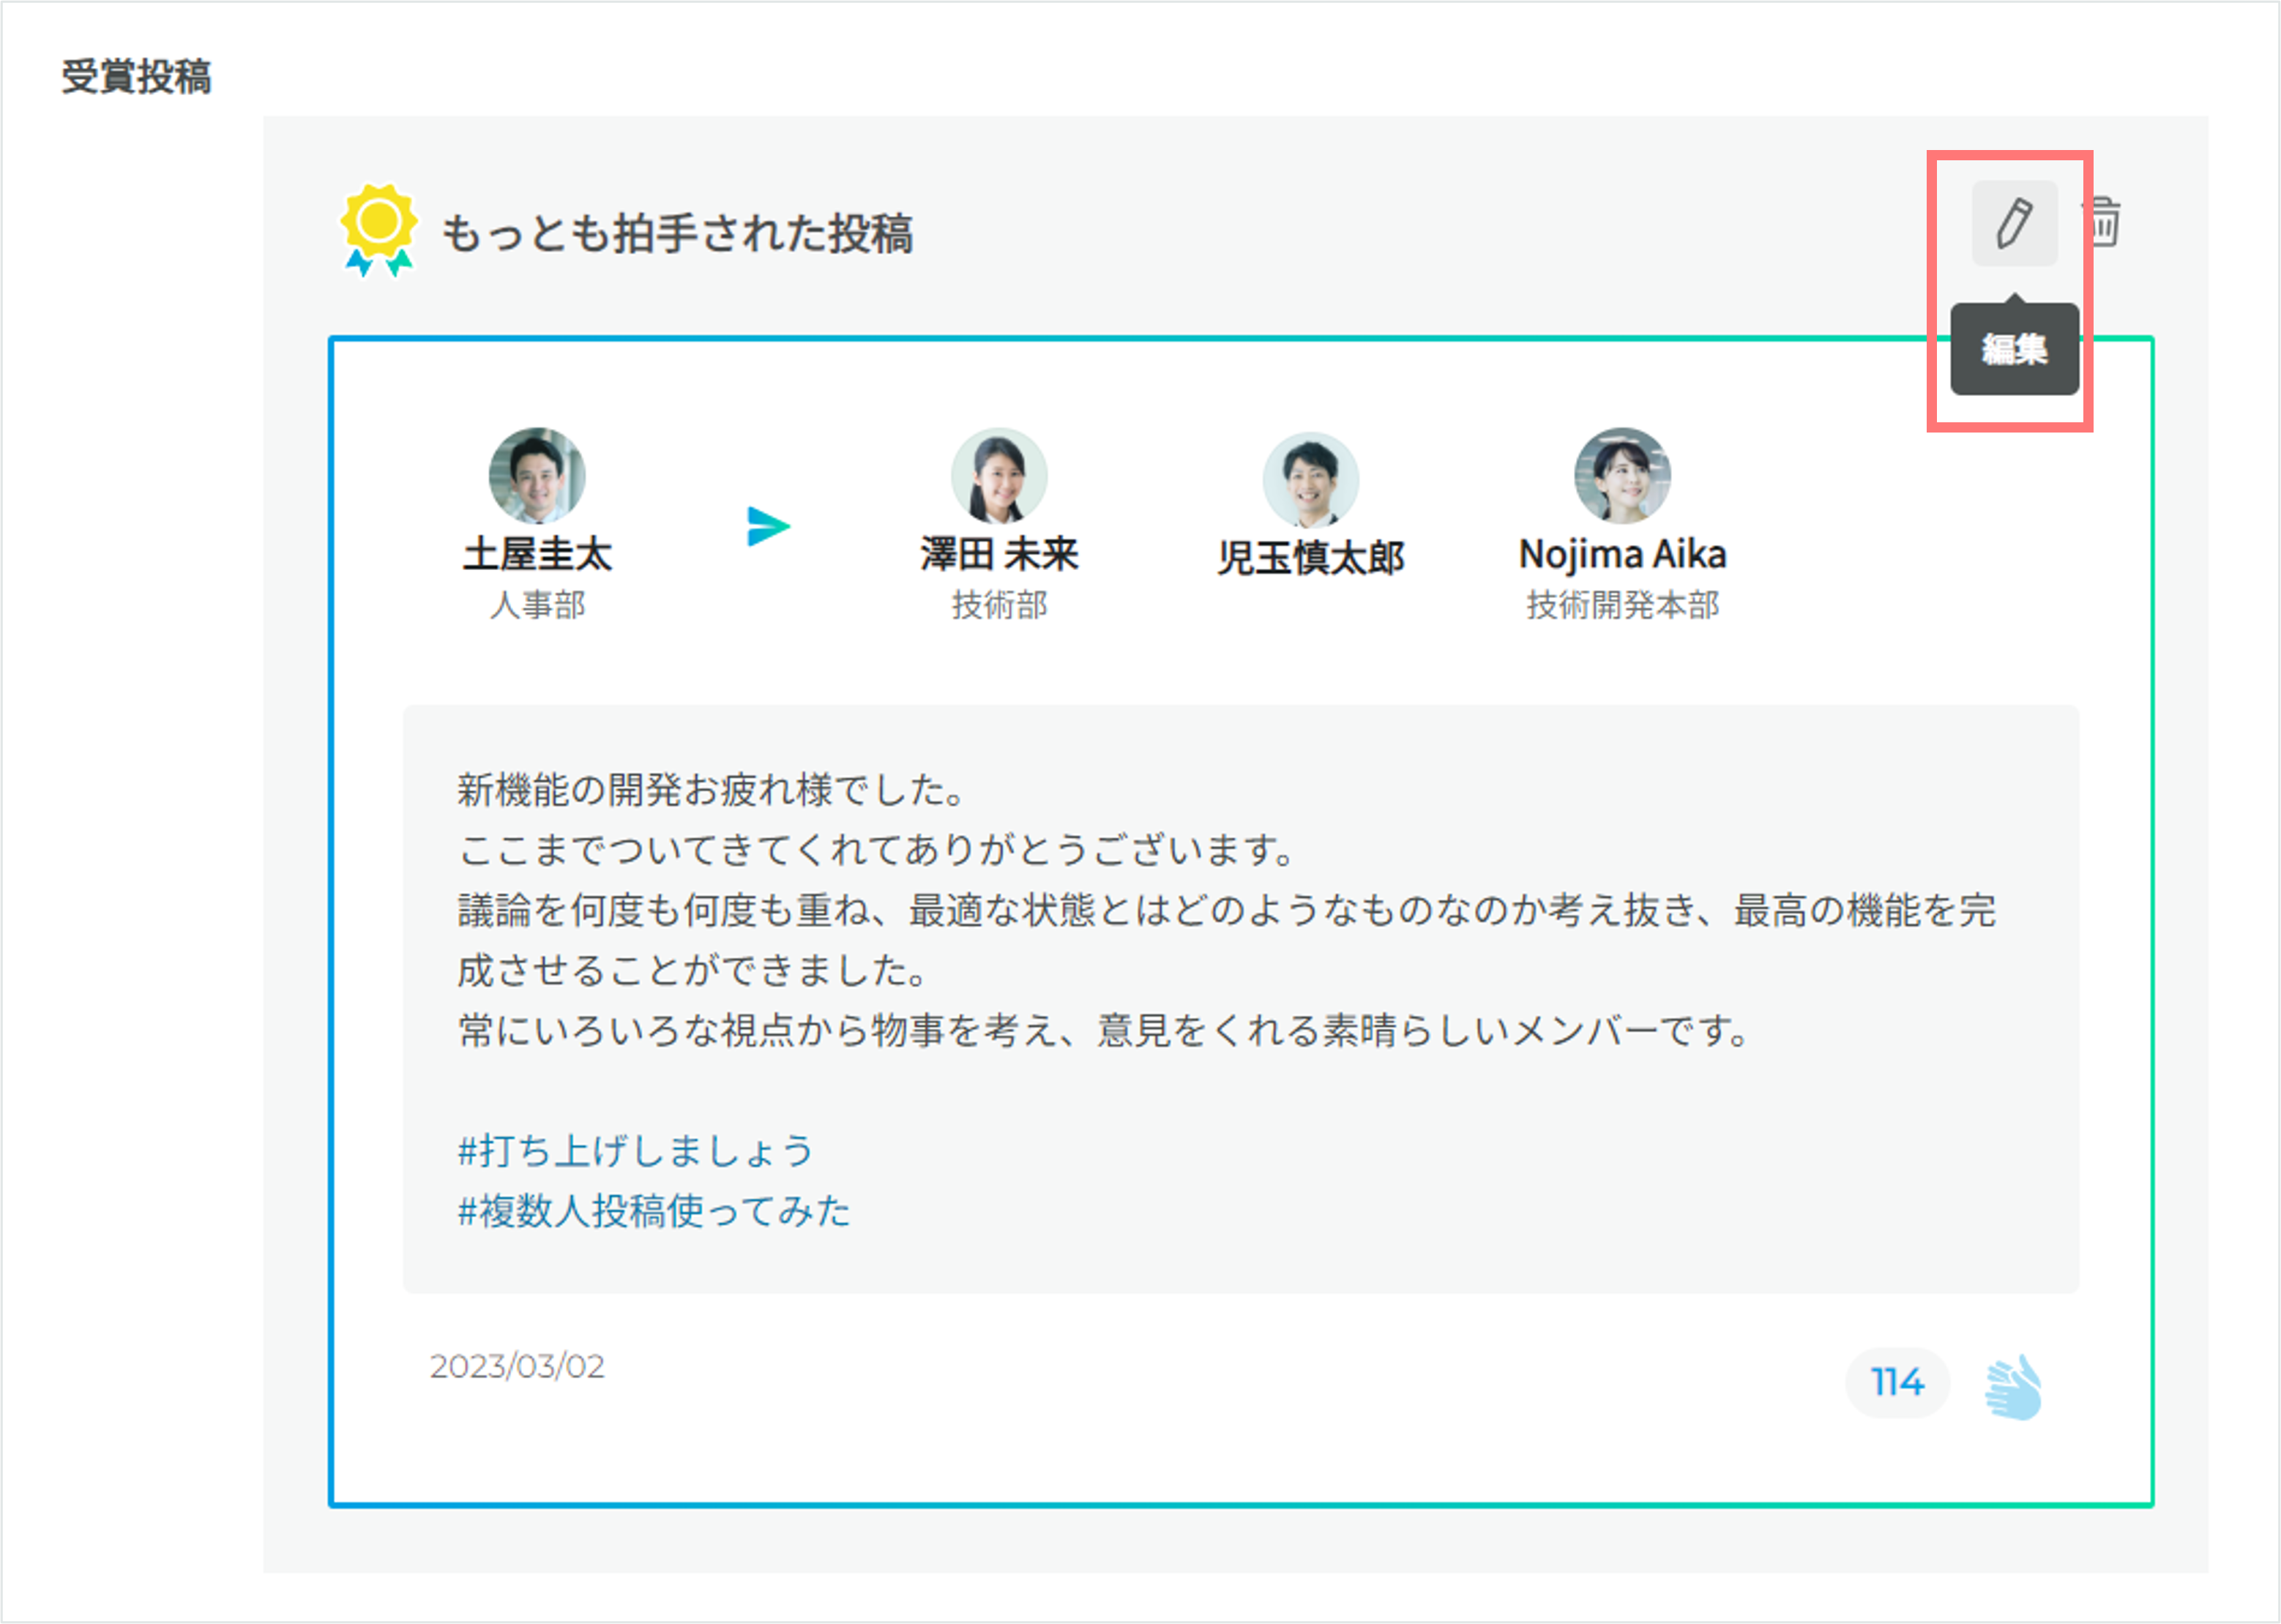Click the blue send arrow icon
2281x1624 pixels.
click(x=768, y=526)
